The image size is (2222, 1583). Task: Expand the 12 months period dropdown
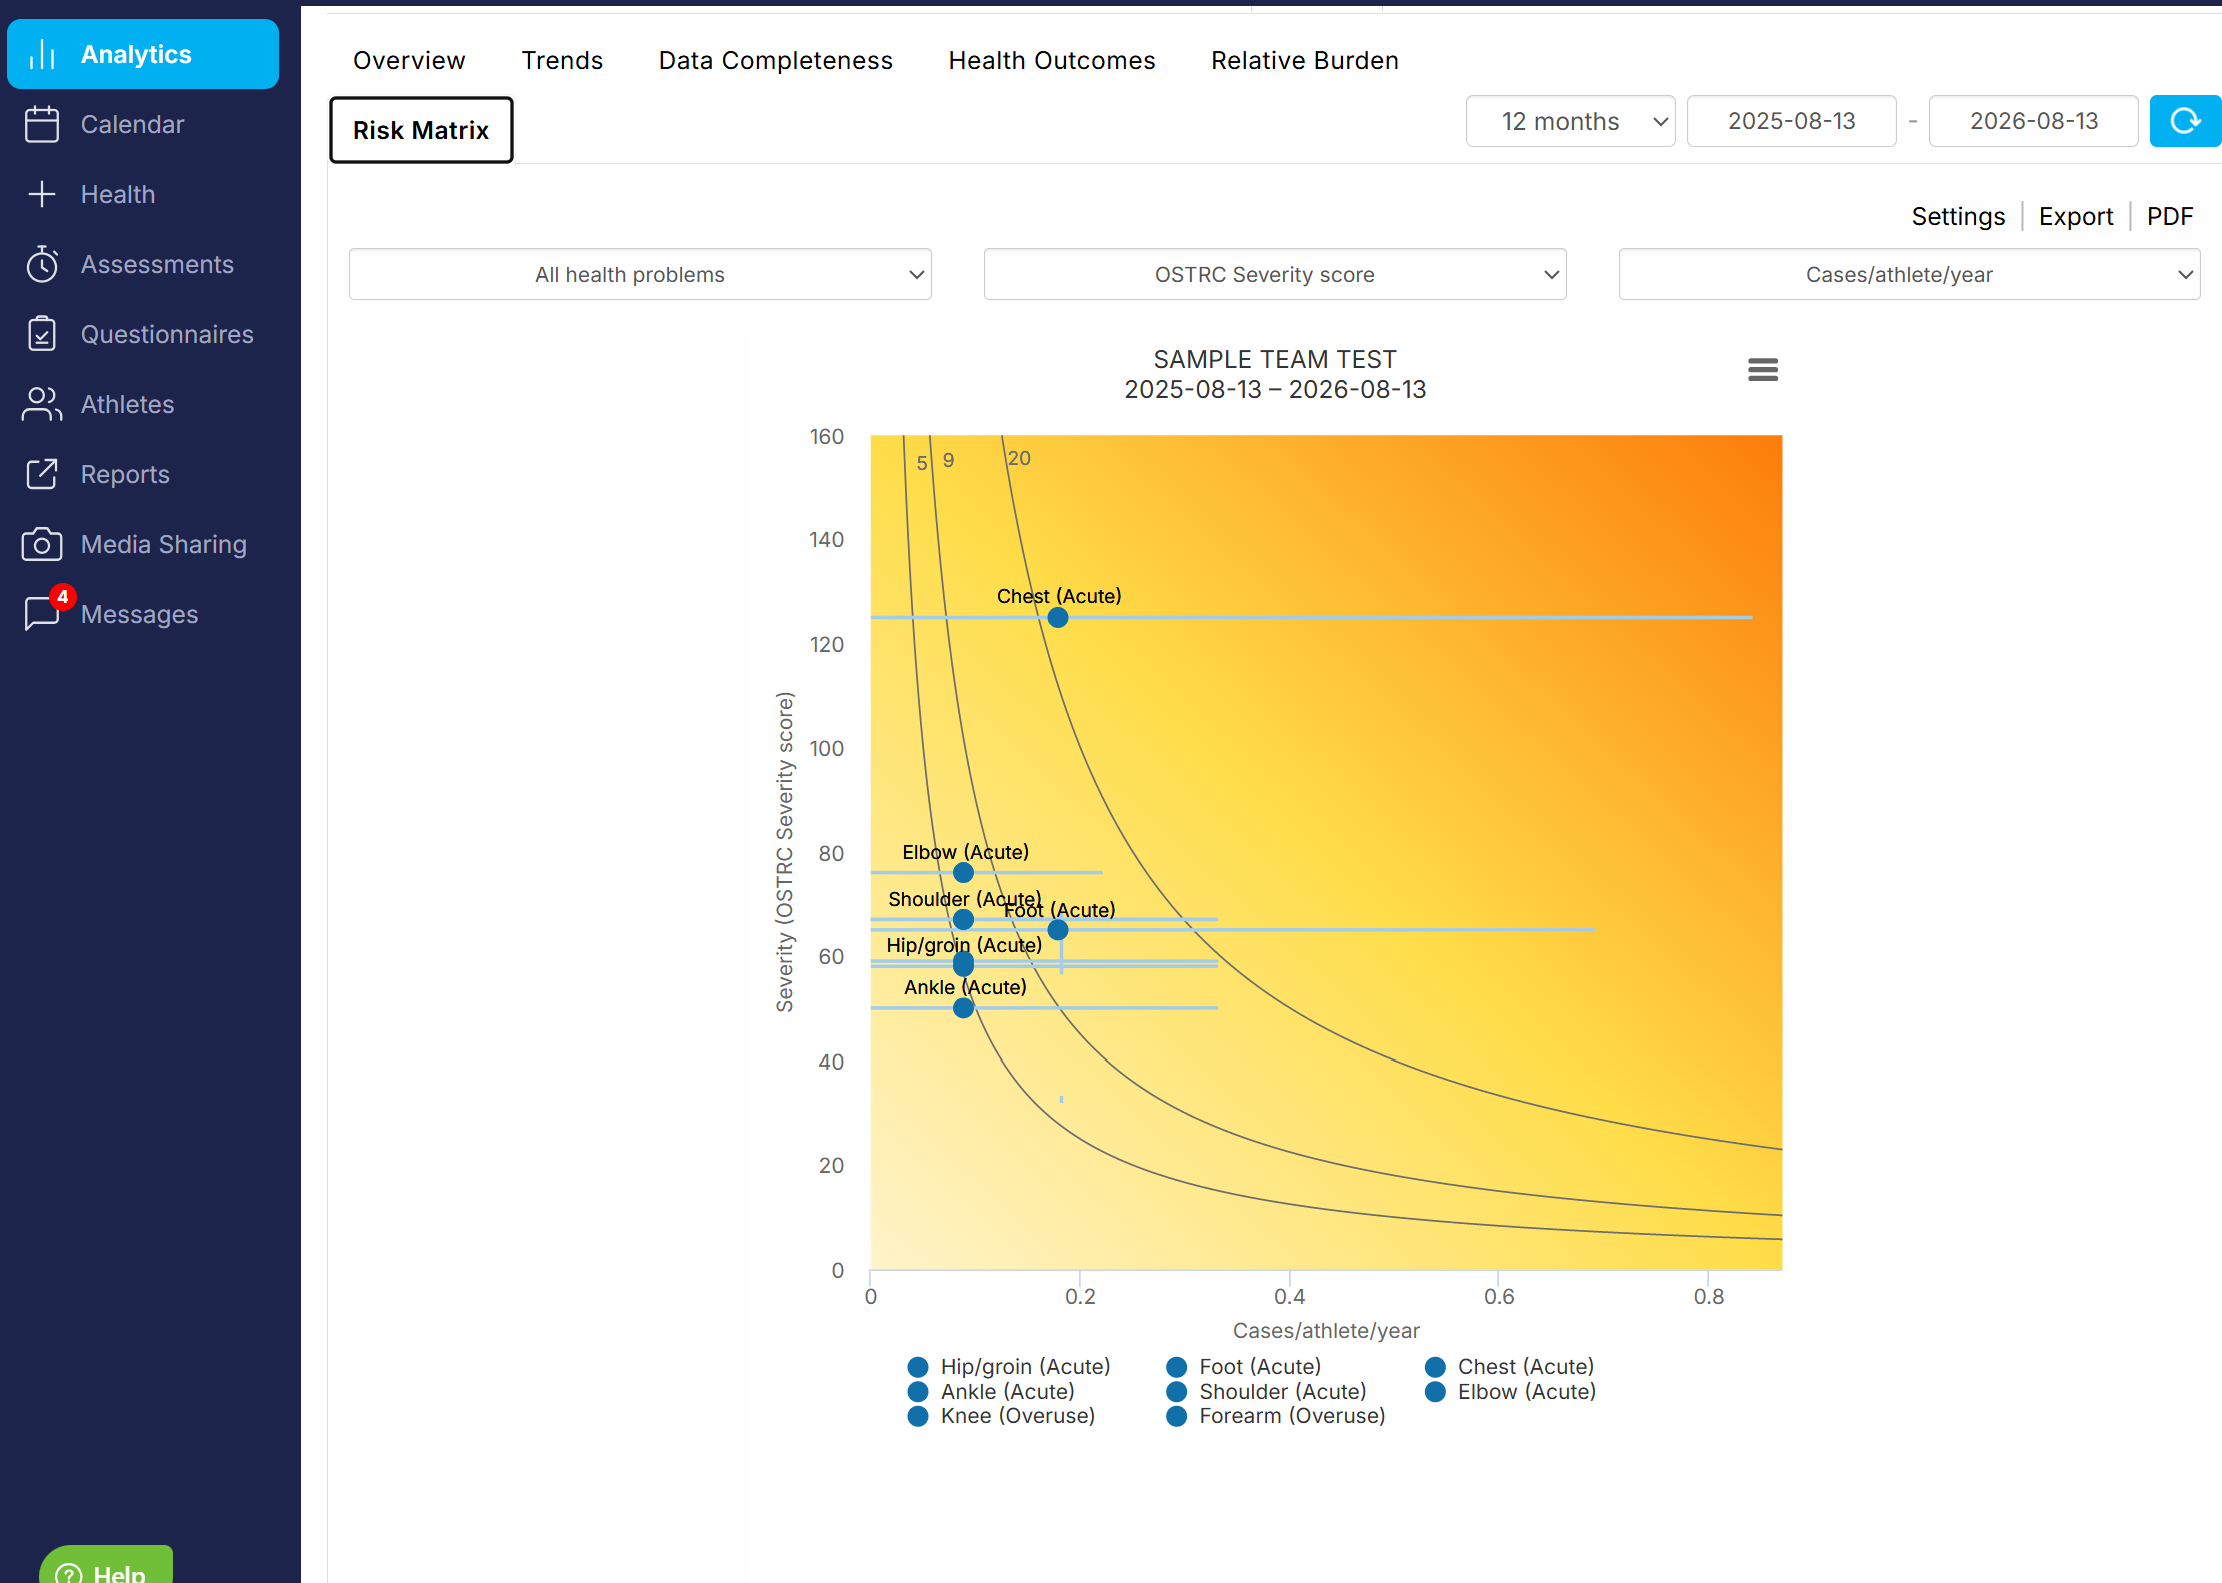click(x=1571, y=121)
